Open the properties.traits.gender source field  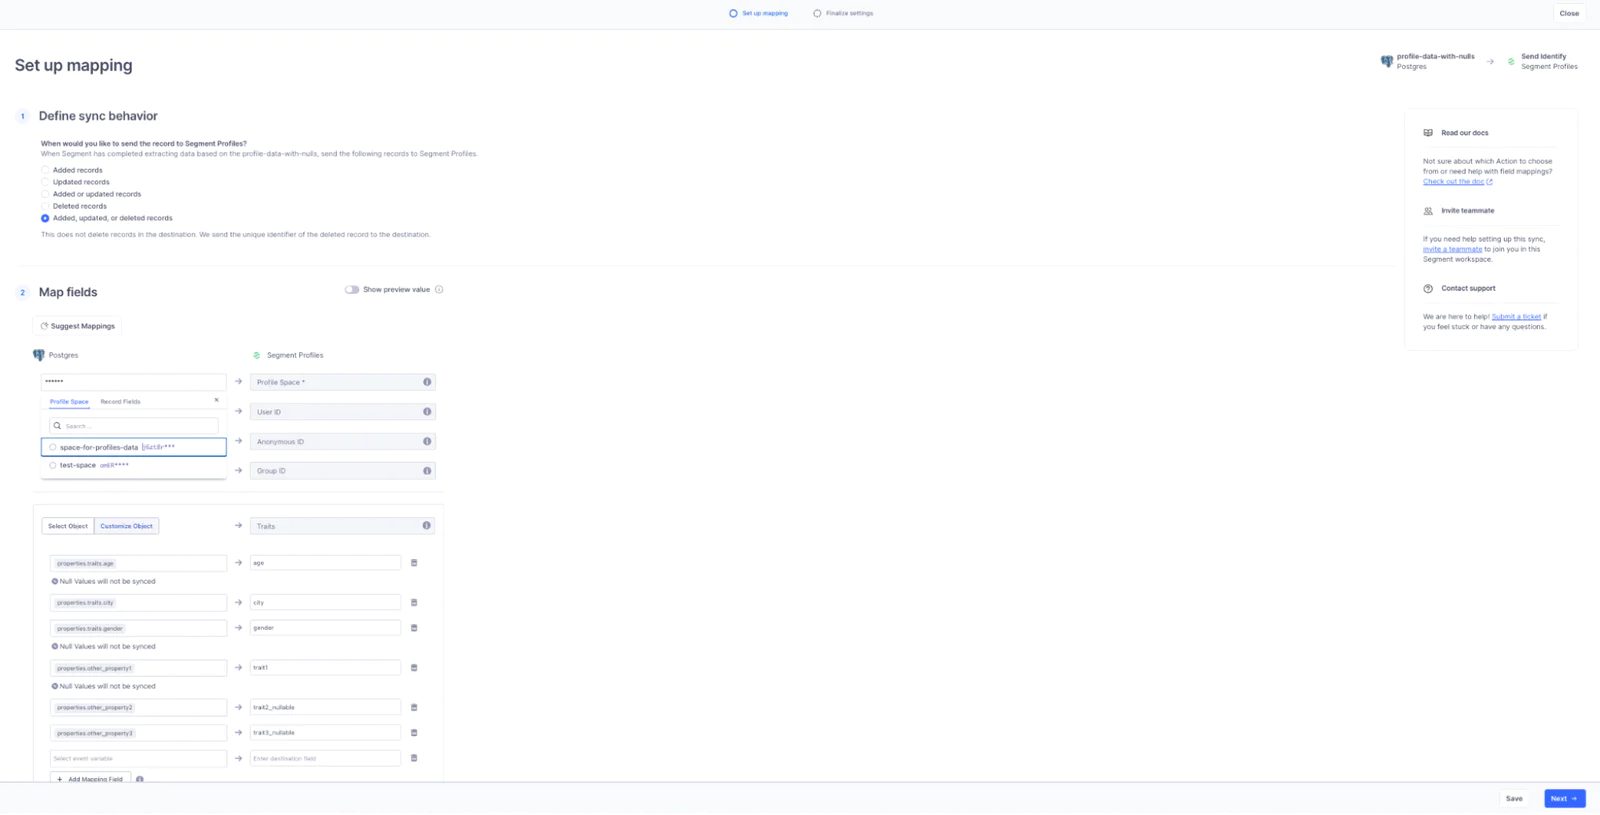[138, 628]
